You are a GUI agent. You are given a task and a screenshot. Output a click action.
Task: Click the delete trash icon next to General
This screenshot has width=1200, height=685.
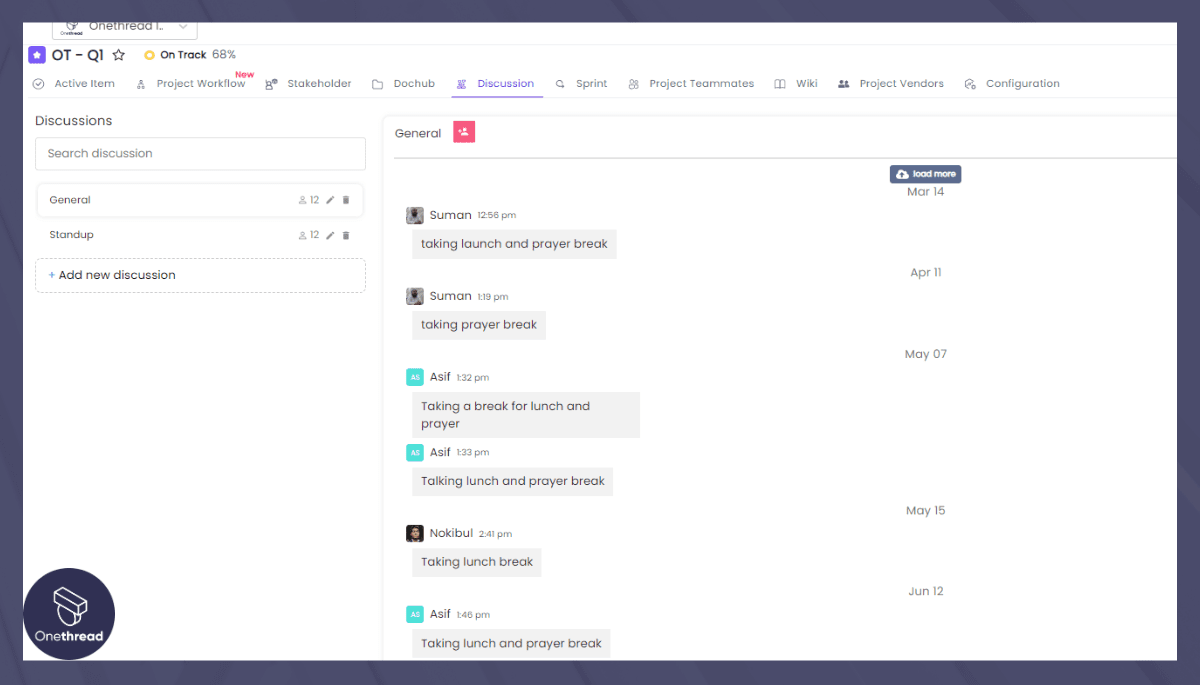(346, 199)
